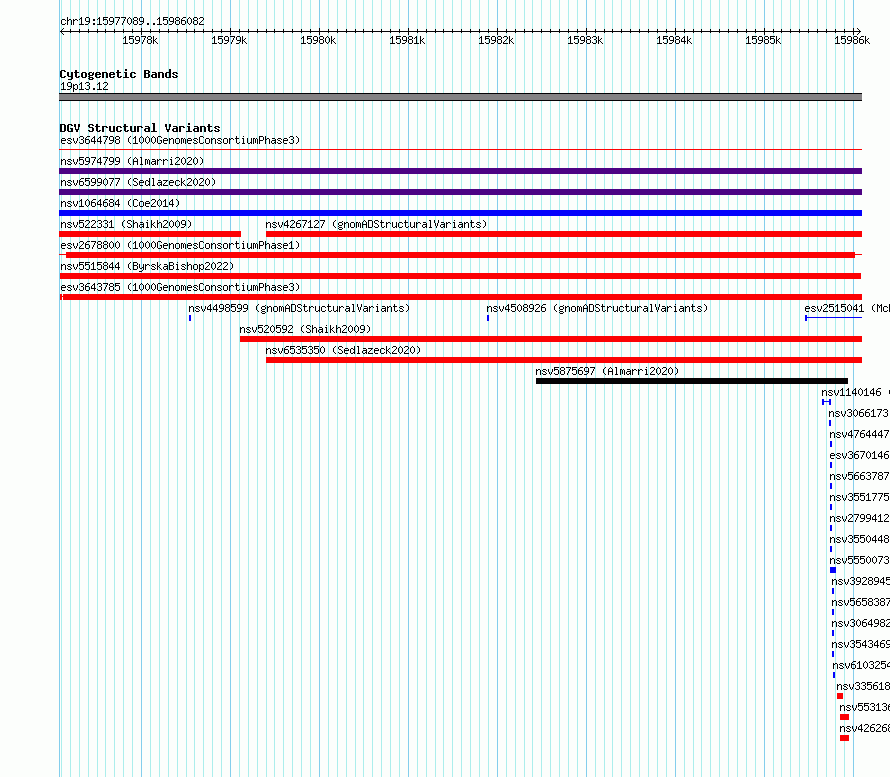This screenshot has height=777, width=890.
Task: Select the black bar under nsv5875697
Action: pyautogui.click(x=692, y=381)
